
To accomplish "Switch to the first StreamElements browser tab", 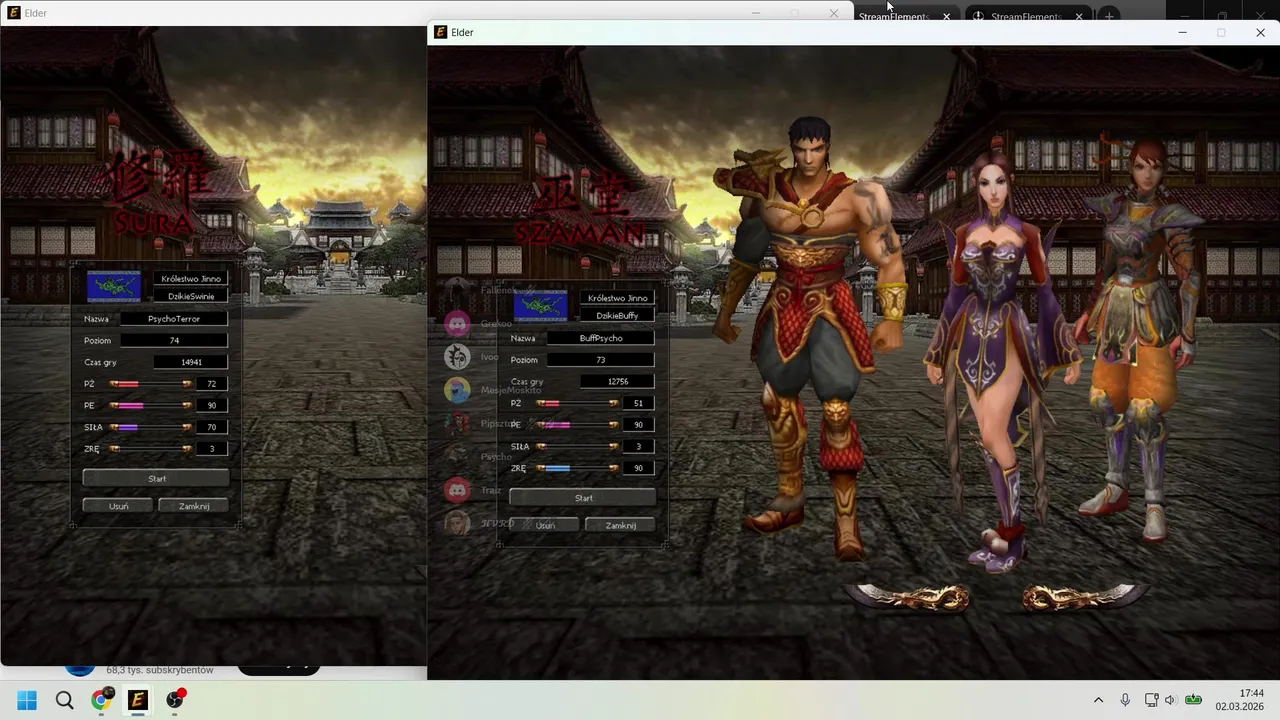I will [x=894, y=16].
